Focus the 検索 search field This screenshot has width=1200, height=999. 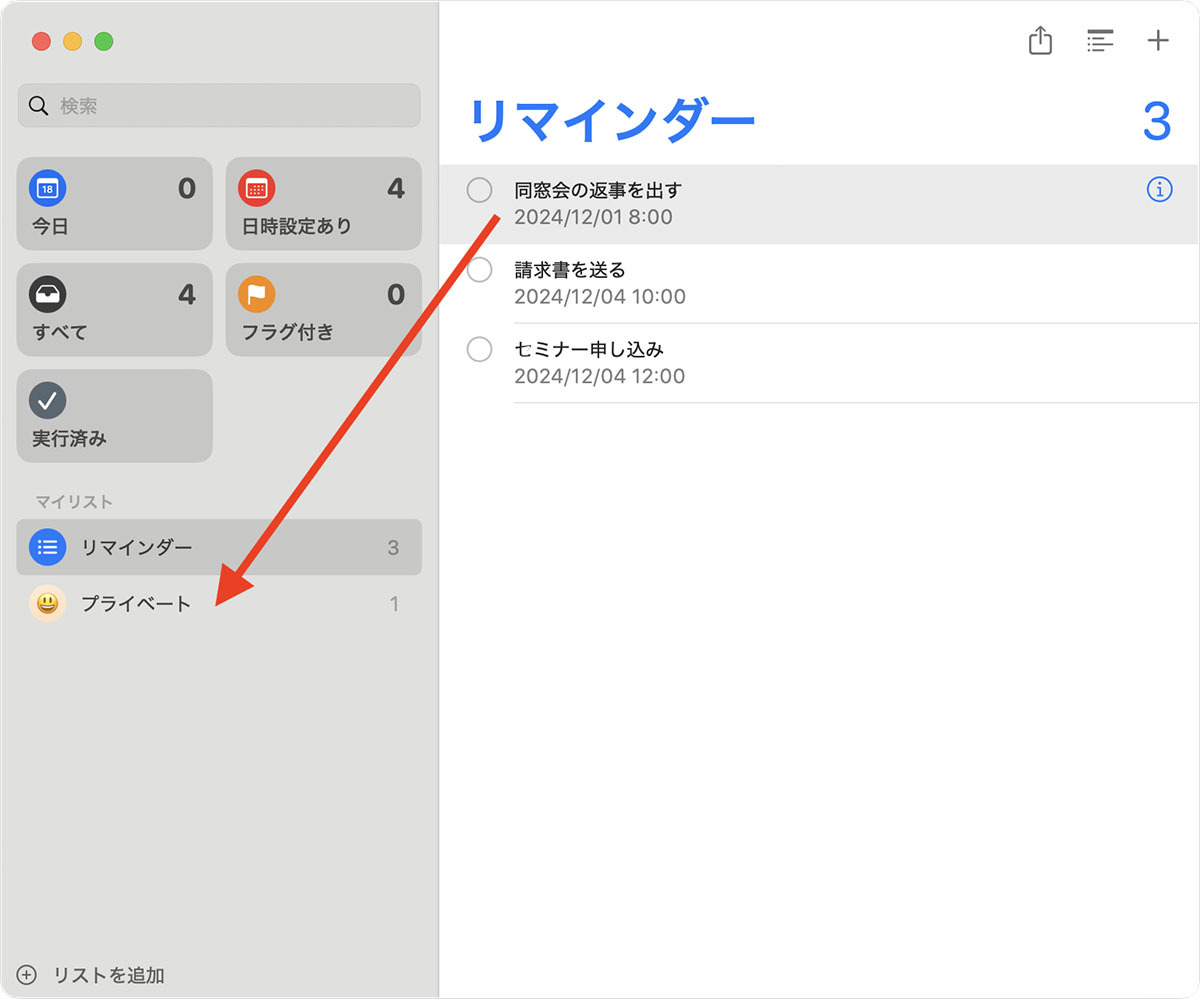coord(219,105)
